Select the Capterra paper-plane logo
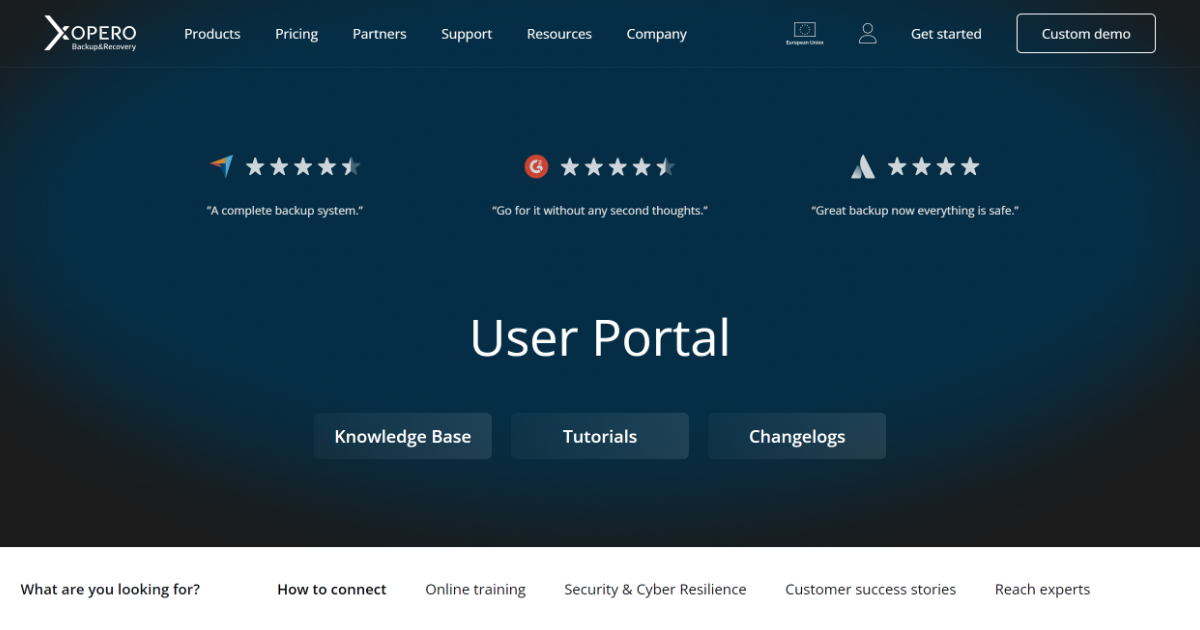The width and height of the screenshot is (1200, 630). point(220,166)
